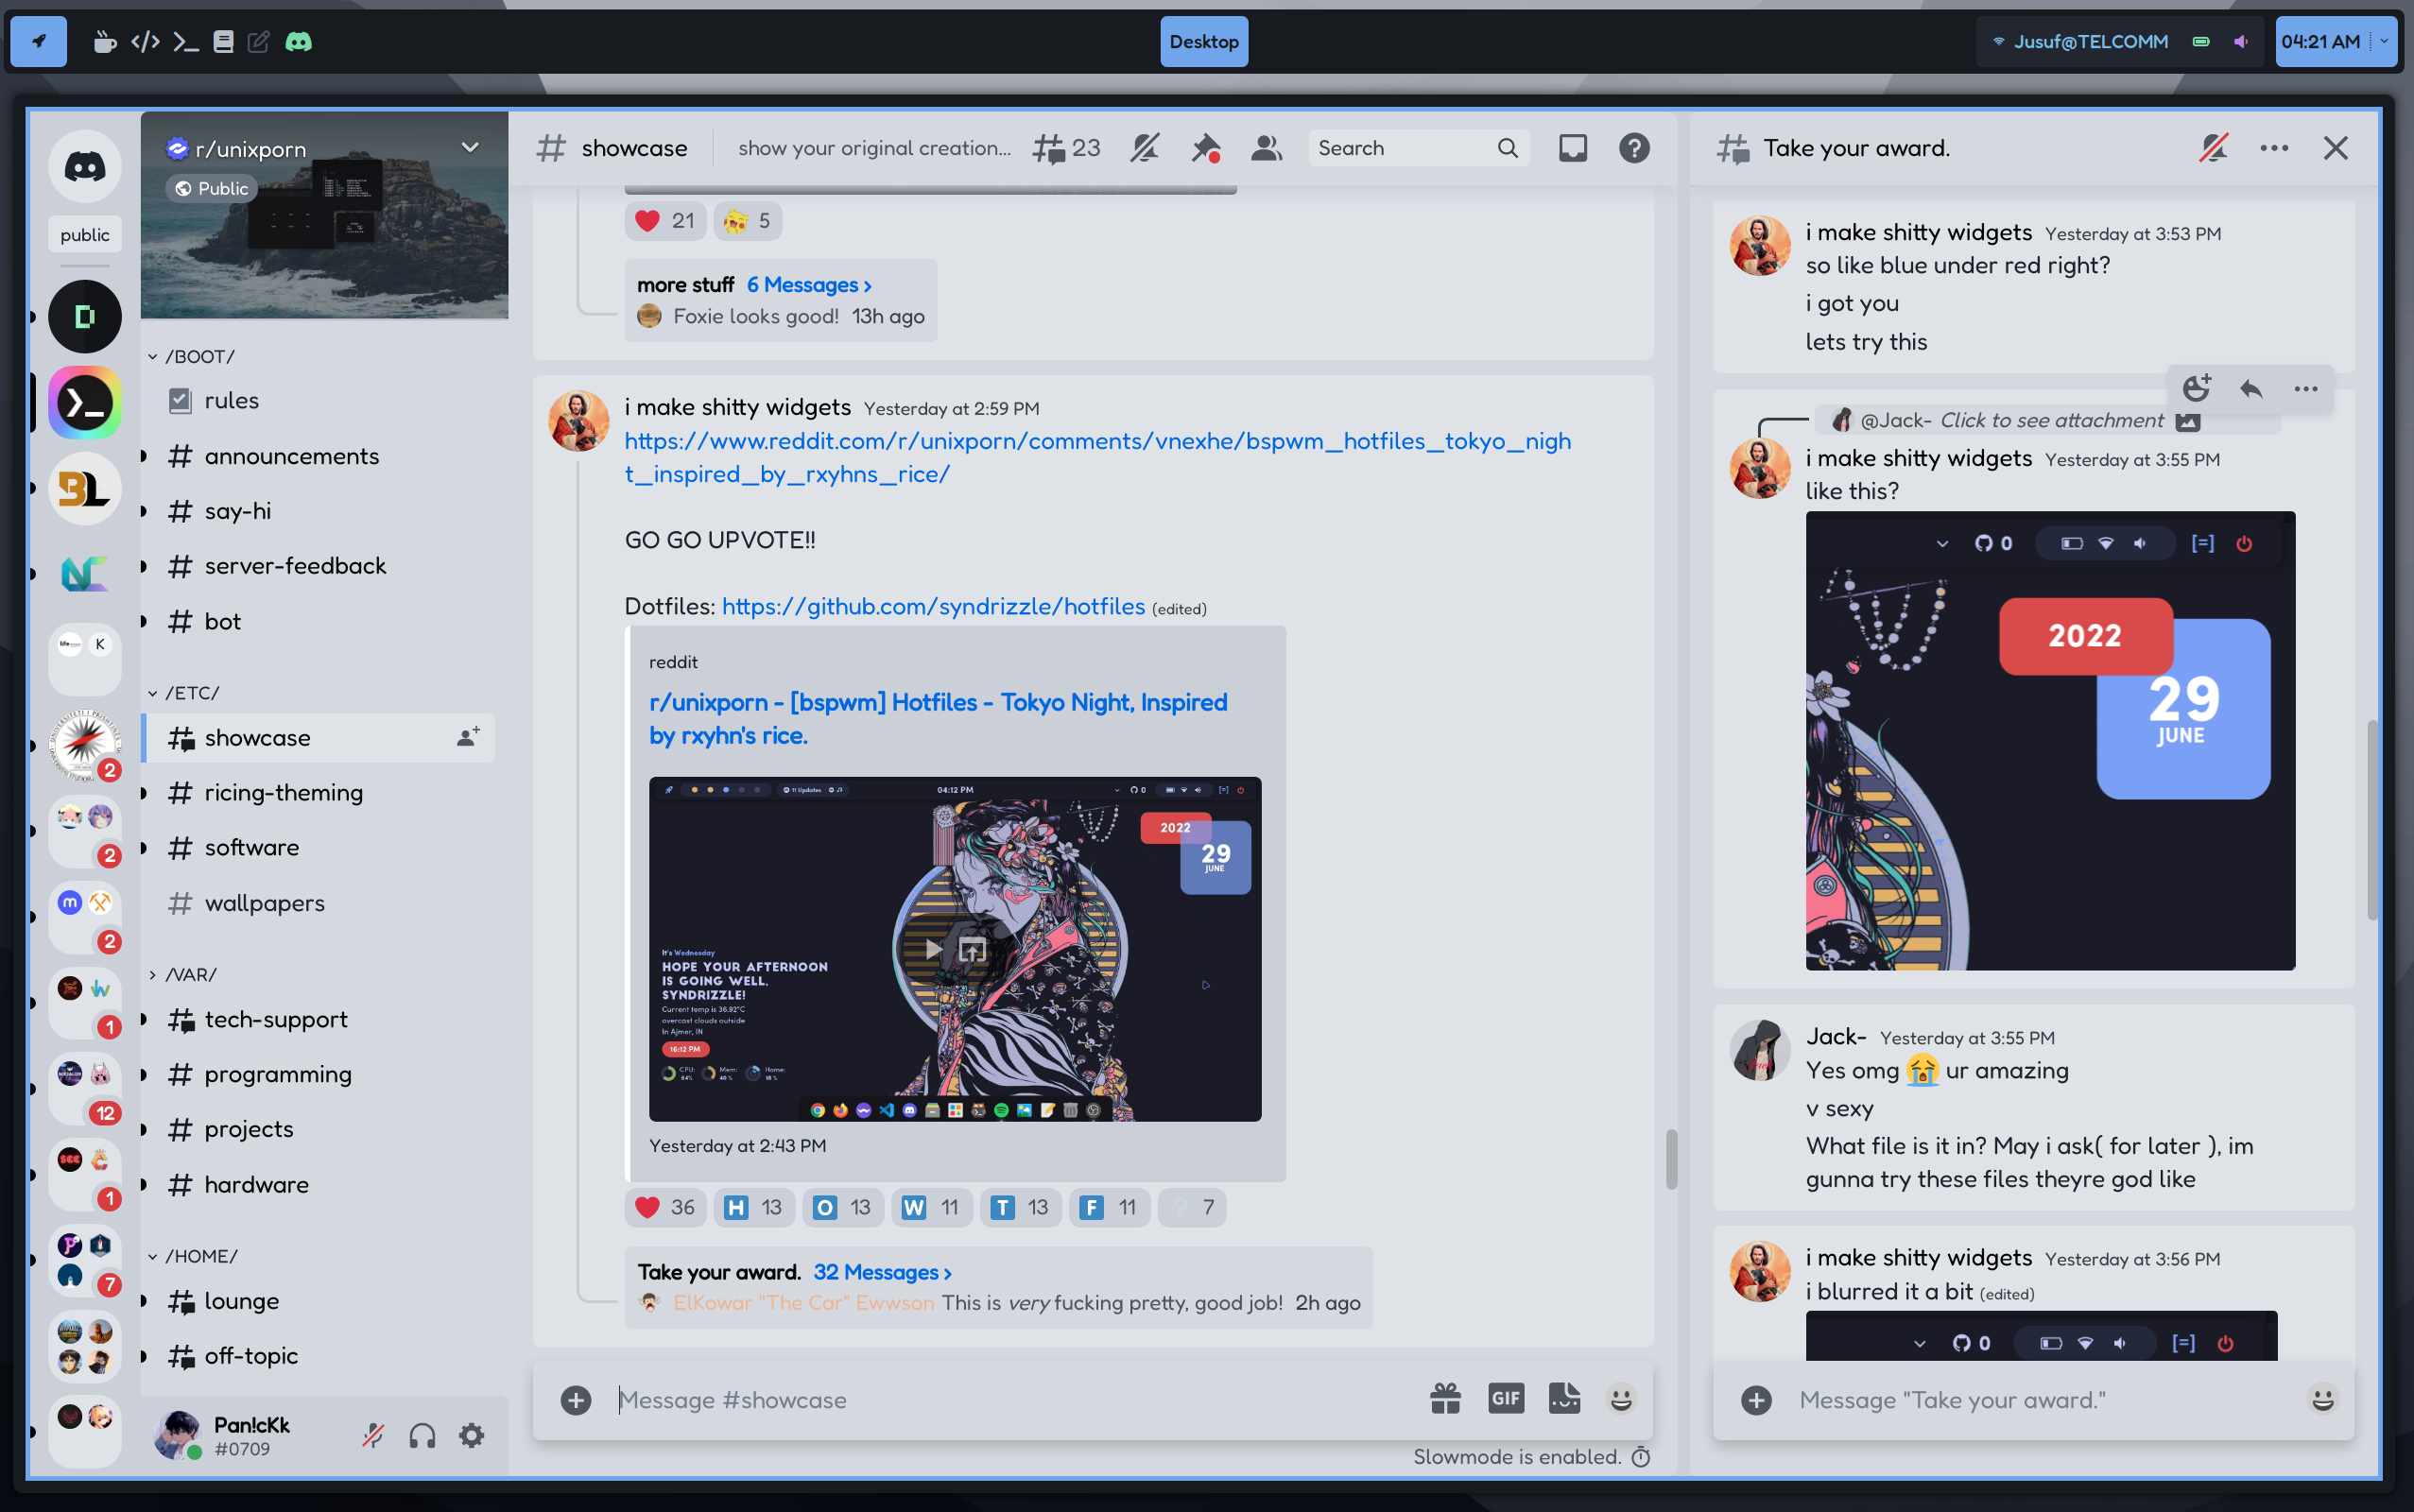Open the tech-support channel
The image size is (2414, 1512).
[x=276, y=1019]
